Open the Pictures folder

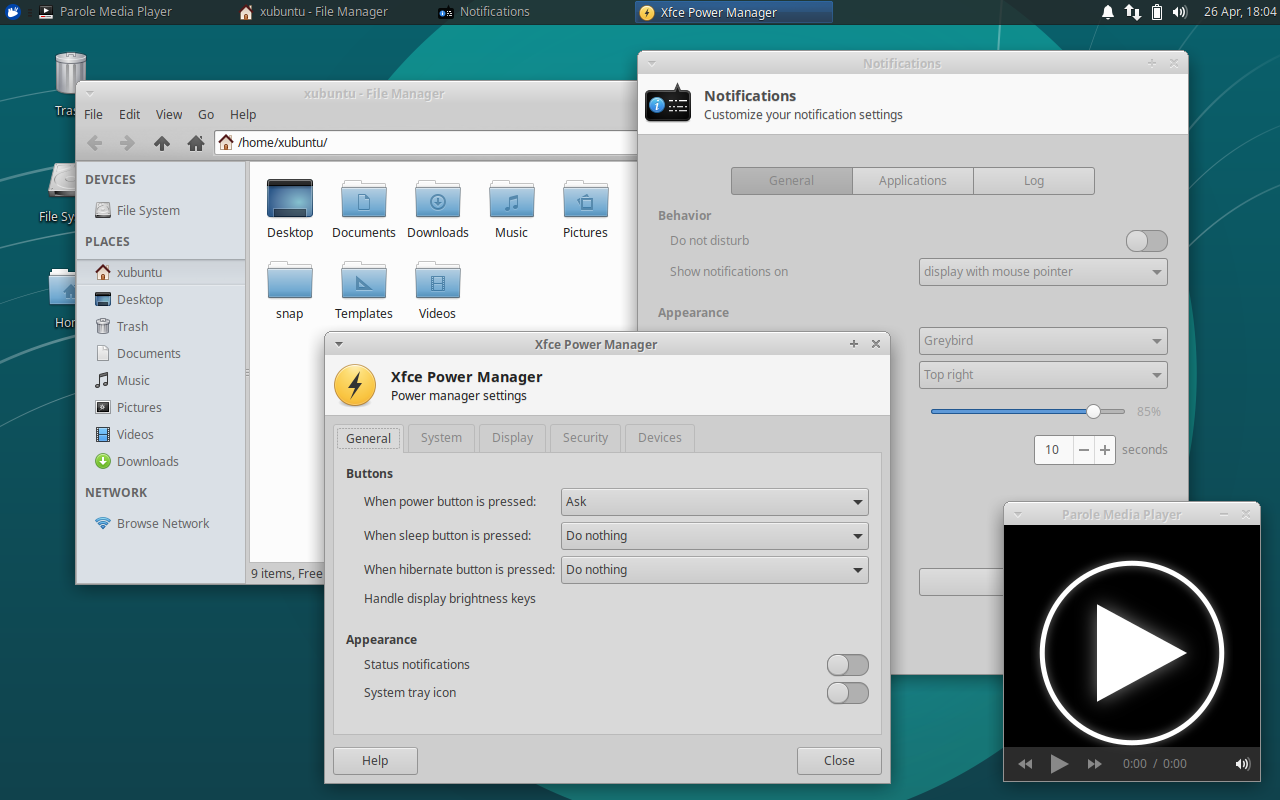coord(584,205)
